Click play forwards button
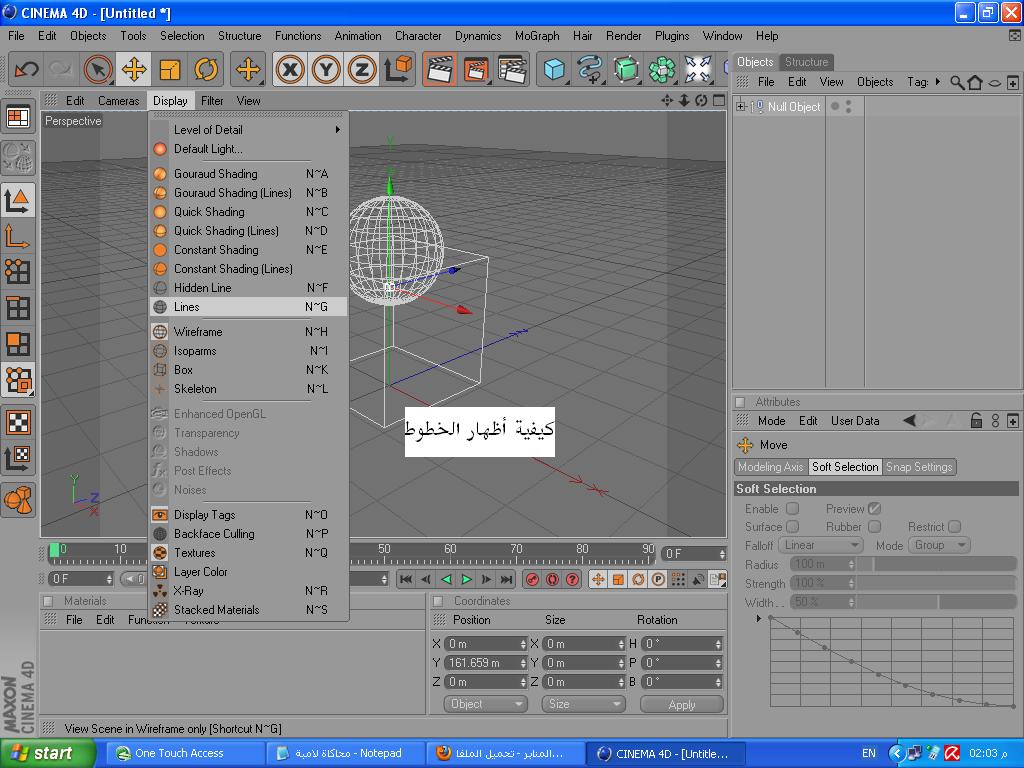 click(x=466, y=579)
